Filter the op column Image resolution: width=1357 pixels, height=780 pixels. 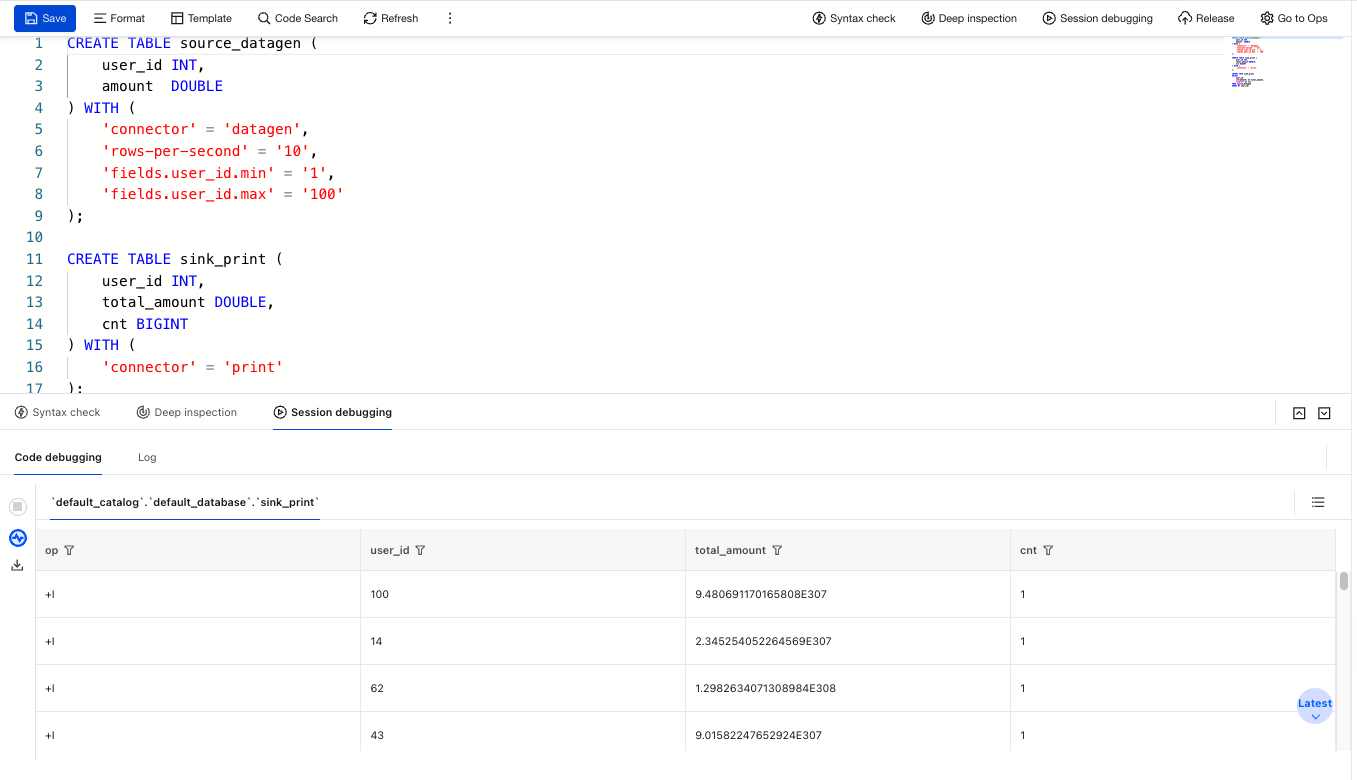tap(70, 550)
